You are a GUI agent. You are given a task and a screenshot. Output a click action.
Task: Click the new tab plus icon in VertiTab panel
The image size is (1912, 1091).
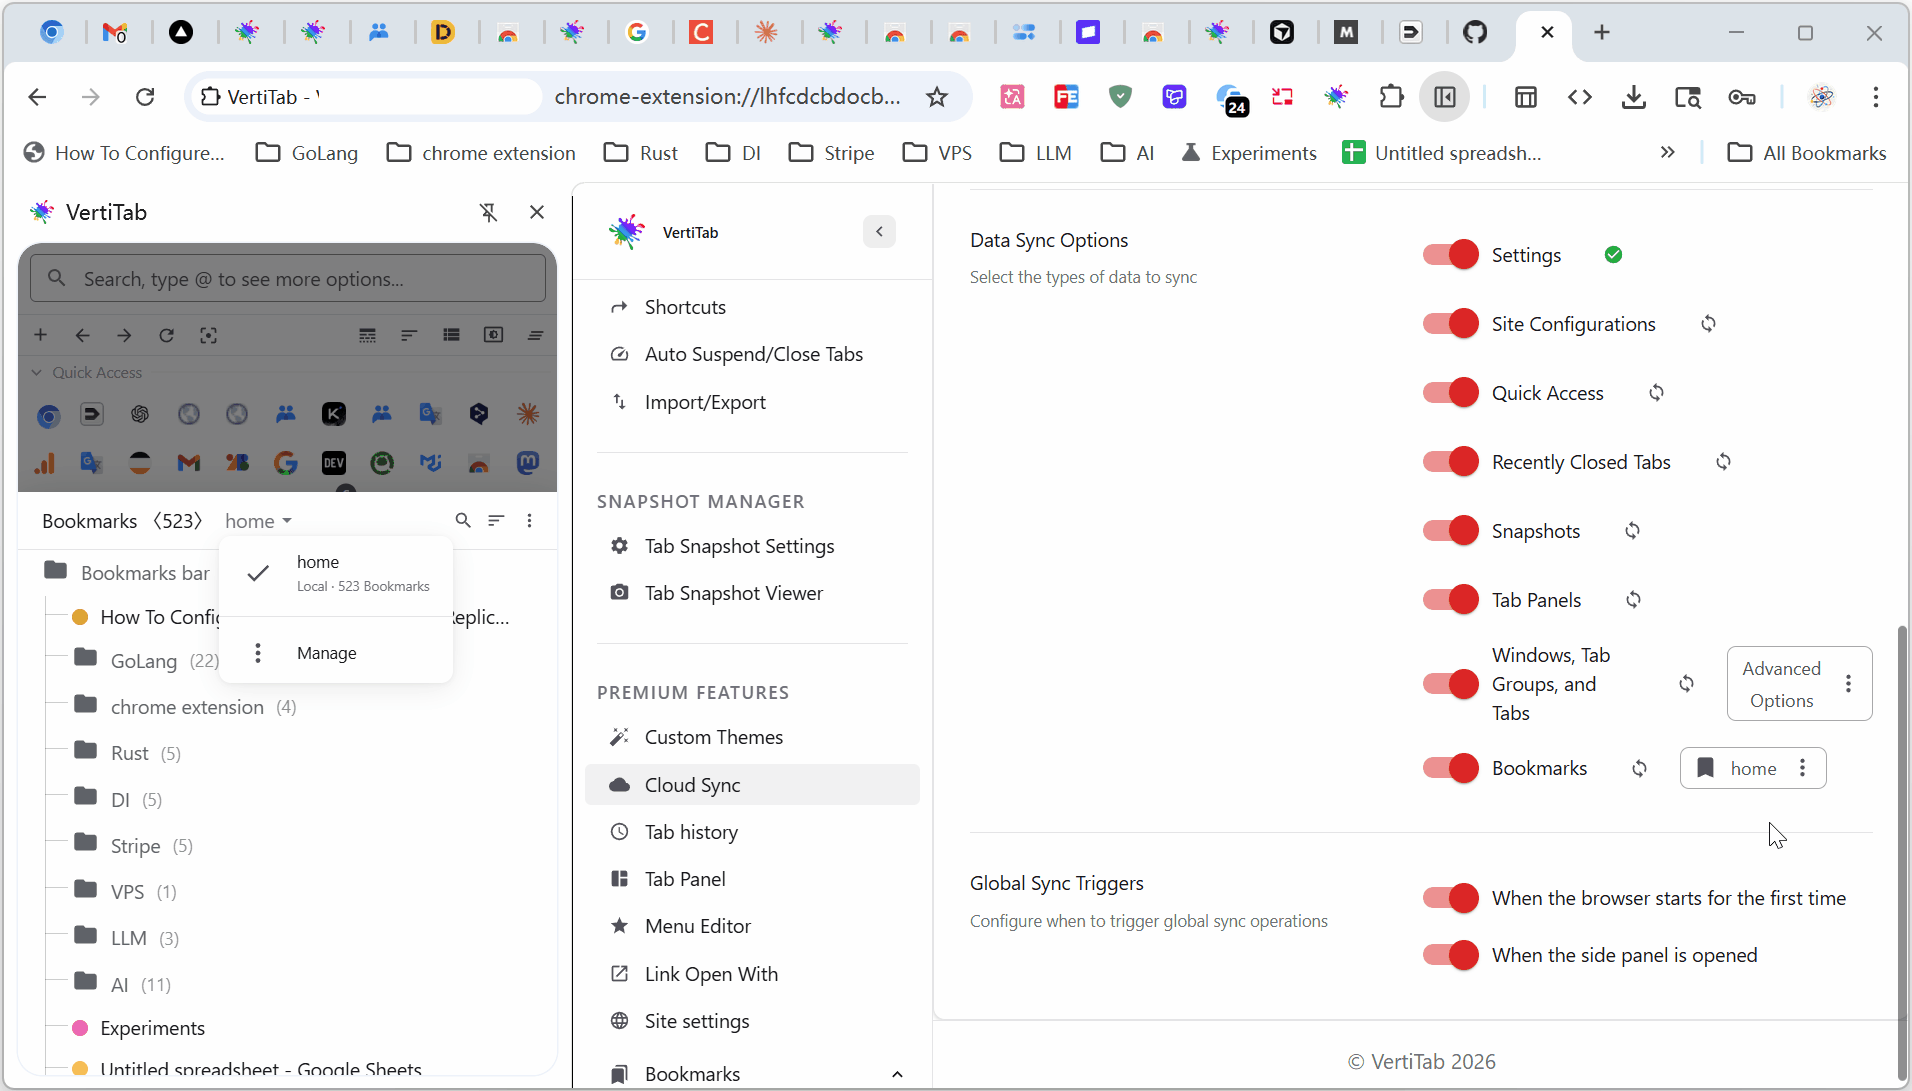[x=41, y=335]
